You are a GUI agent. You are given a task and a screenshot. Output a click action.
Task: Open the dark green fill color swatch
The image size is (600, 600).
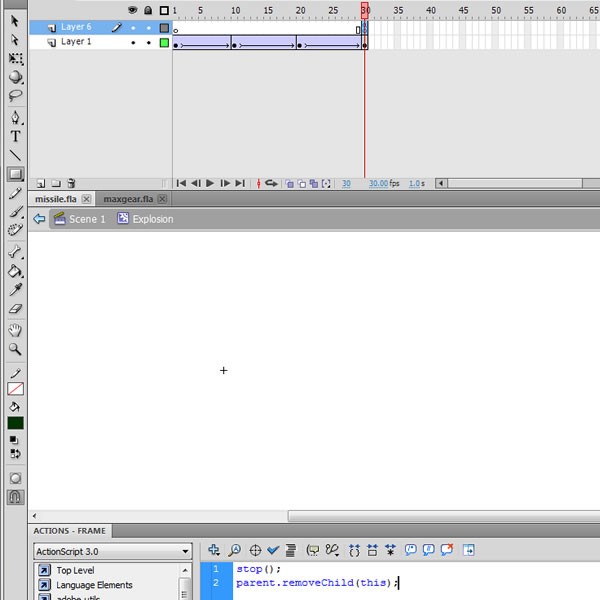tap(15, 423)
